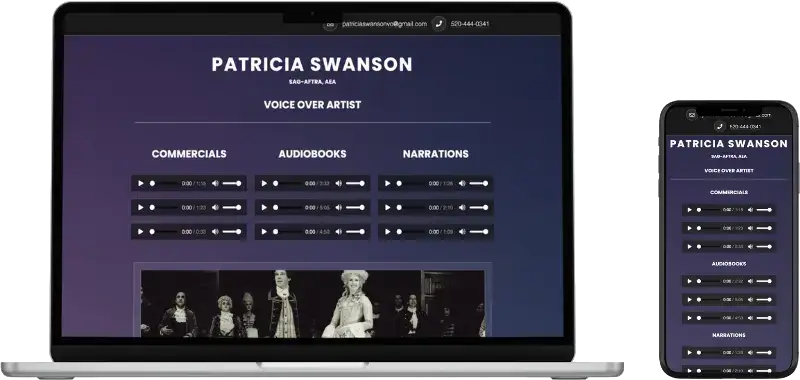Screen dimensions: 800x380
Task: Play second Audiobooks track on phone screen
Action: coord(689,299)
